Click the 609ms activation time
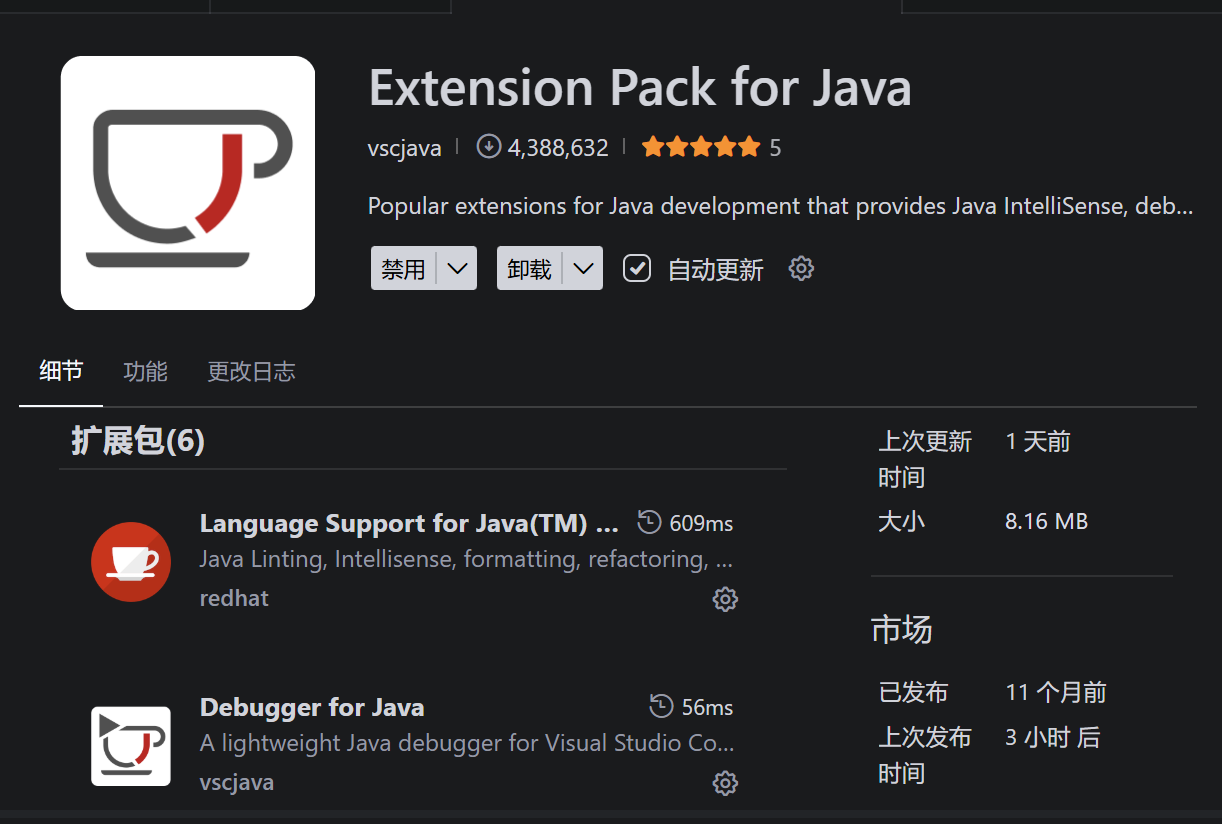This screenshot has height=824, width=1222. (701, 523)
